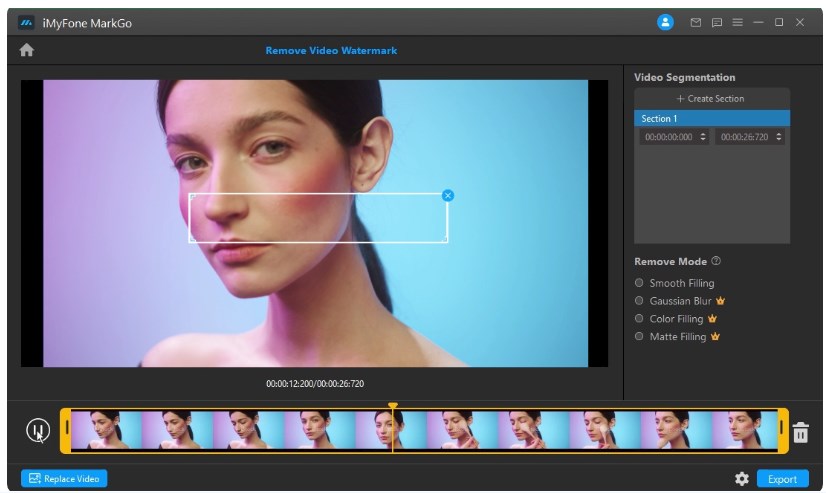This screenshot has width=826, height=493.
Task: Go to the Home screen icon
Action: coord(27,50)
